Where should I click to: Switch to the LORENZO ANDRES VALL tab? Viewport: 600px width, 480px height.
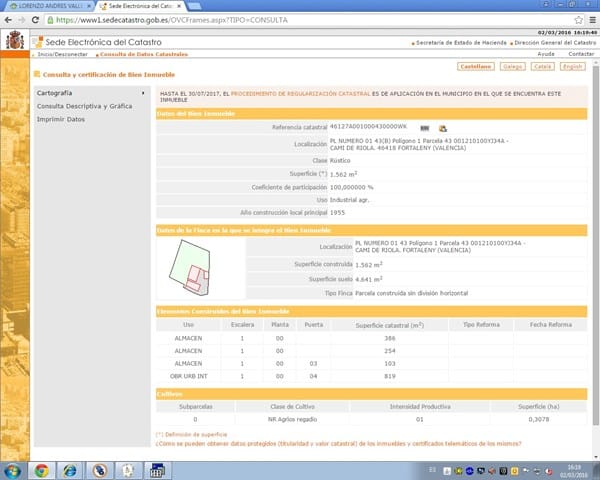50,6
